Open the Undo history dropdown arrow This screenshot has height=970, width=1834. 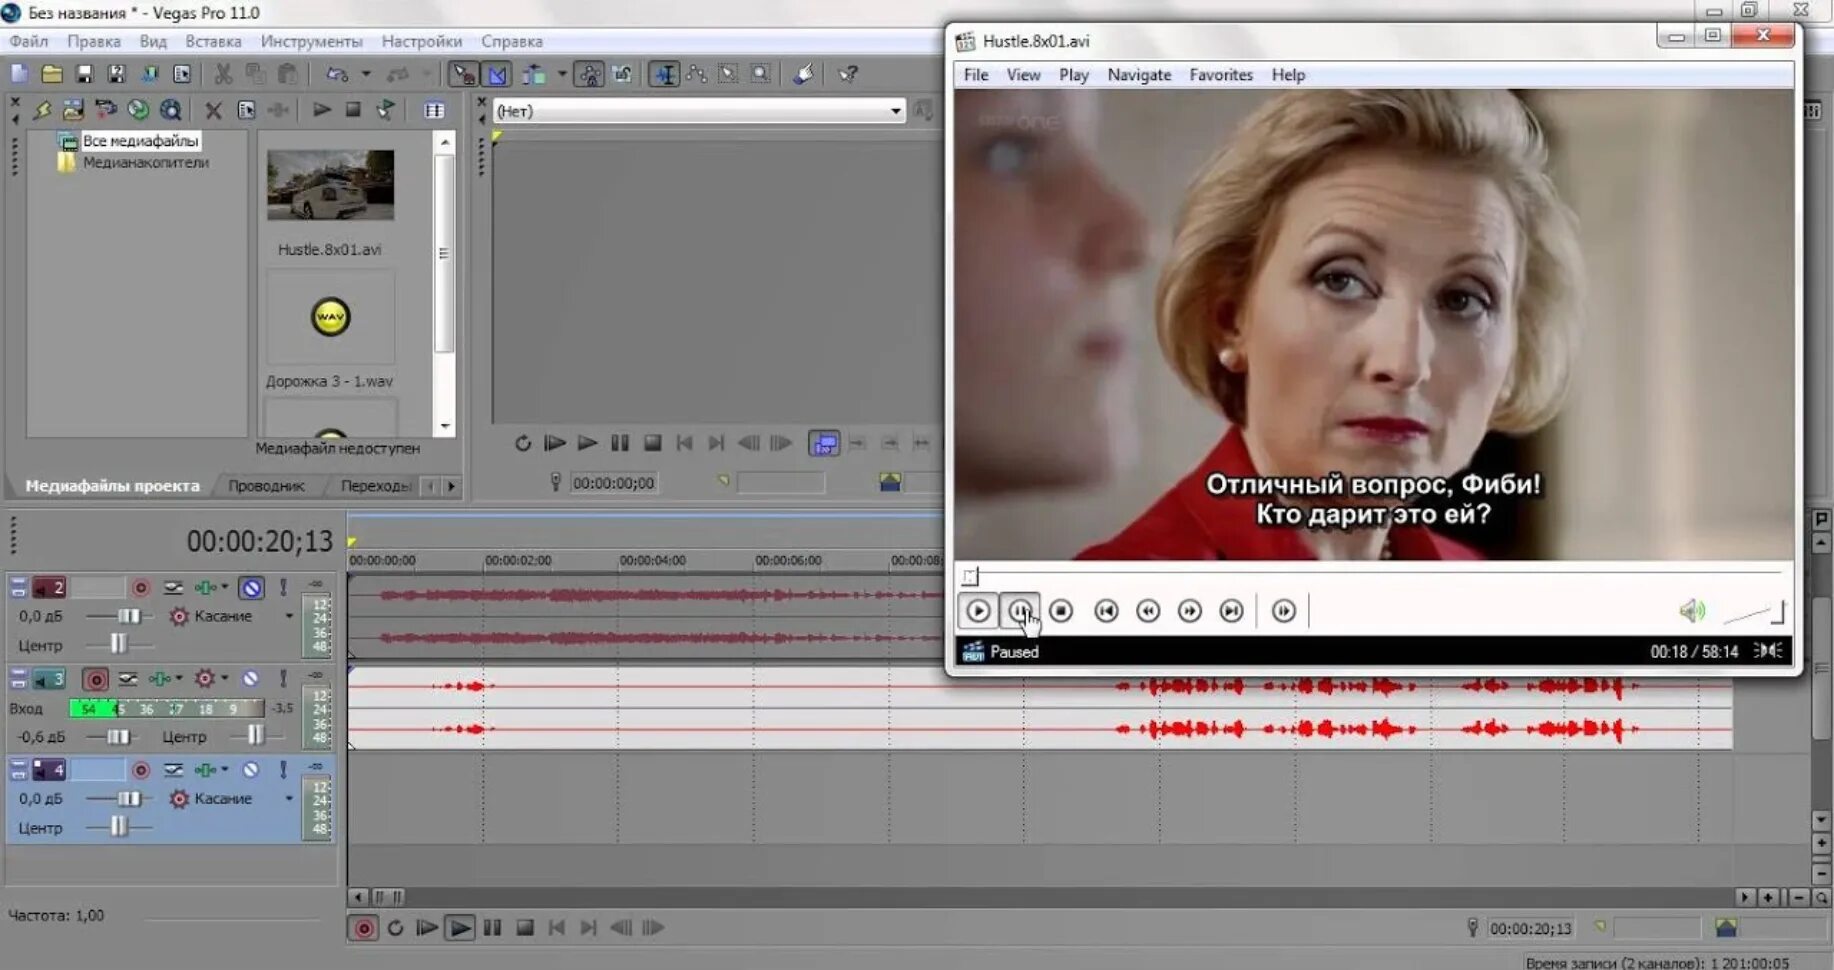(x=366, y=74)
